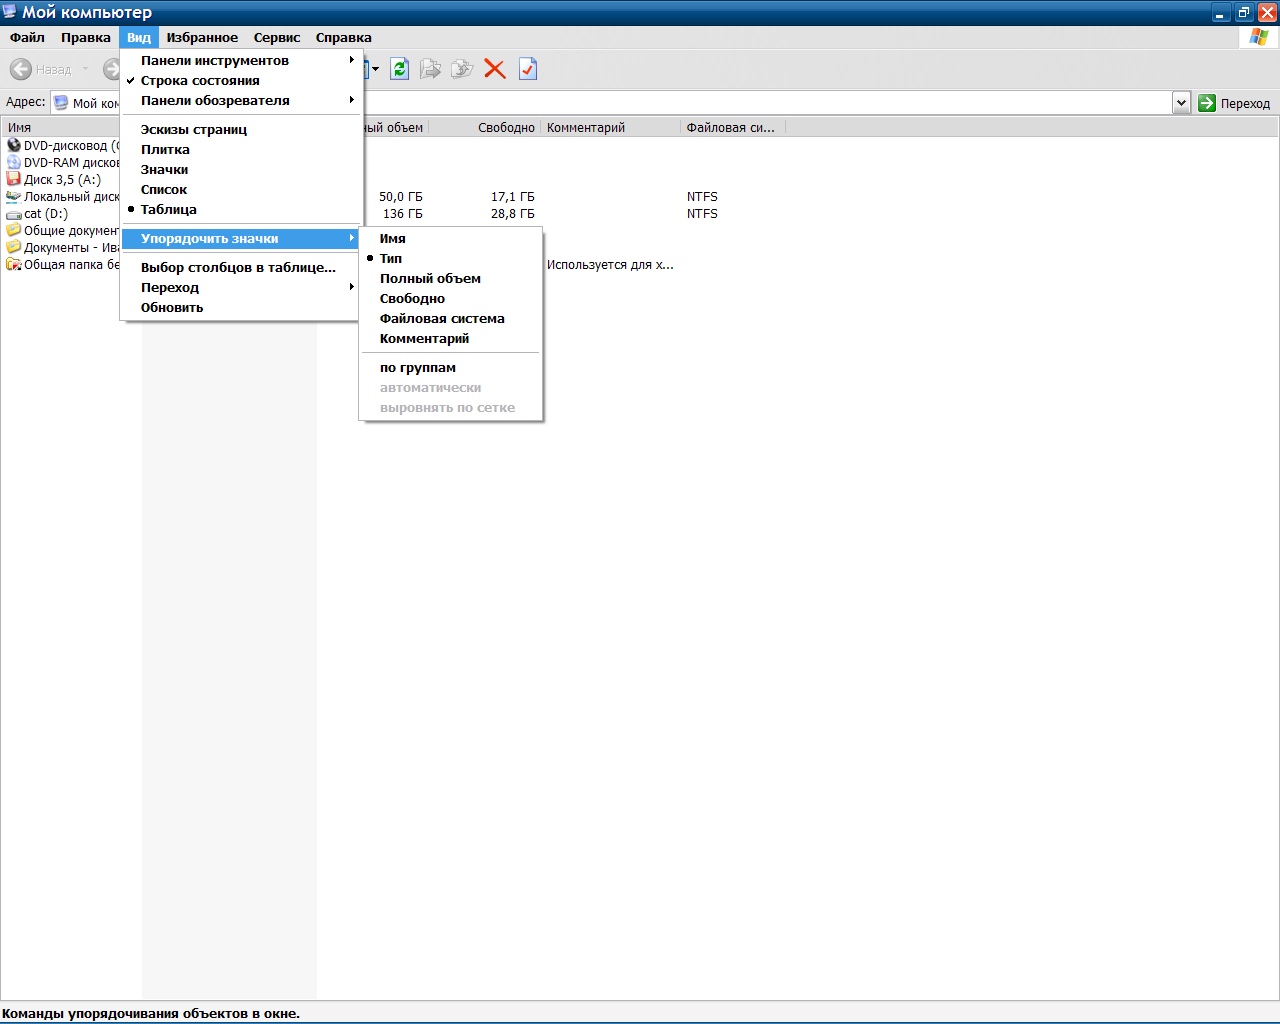Sort by the Имя column header

pyautogui.click(x=60, y=127)
